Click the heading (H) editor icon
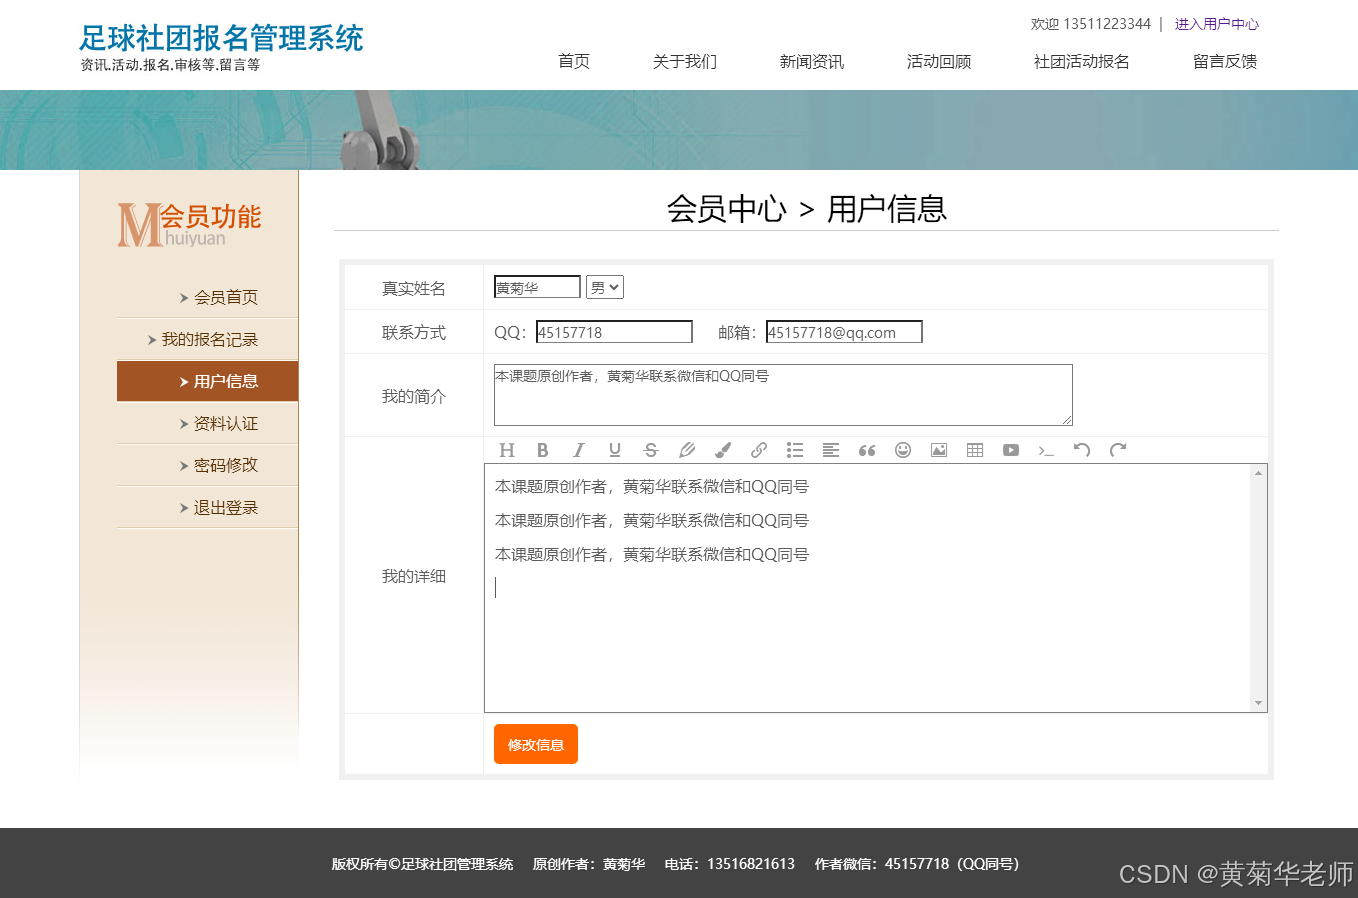The image size is (1358, 898). click(x=507, y=450)
